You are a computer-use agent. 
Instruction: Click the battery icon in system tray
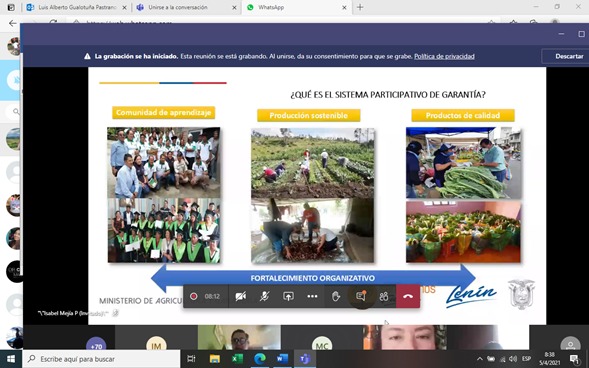(x=491, y=359)
